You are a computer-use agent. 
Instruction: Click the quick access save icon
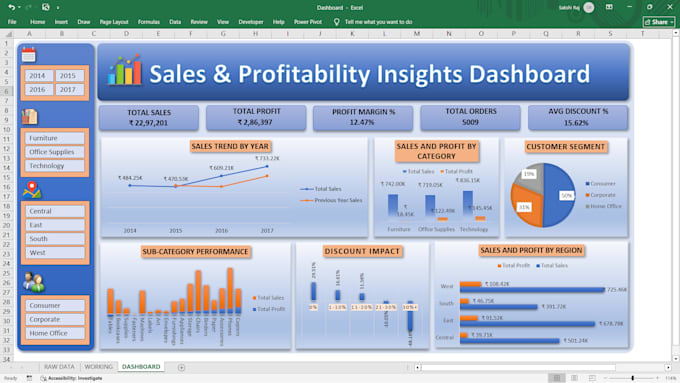point(46,7)
